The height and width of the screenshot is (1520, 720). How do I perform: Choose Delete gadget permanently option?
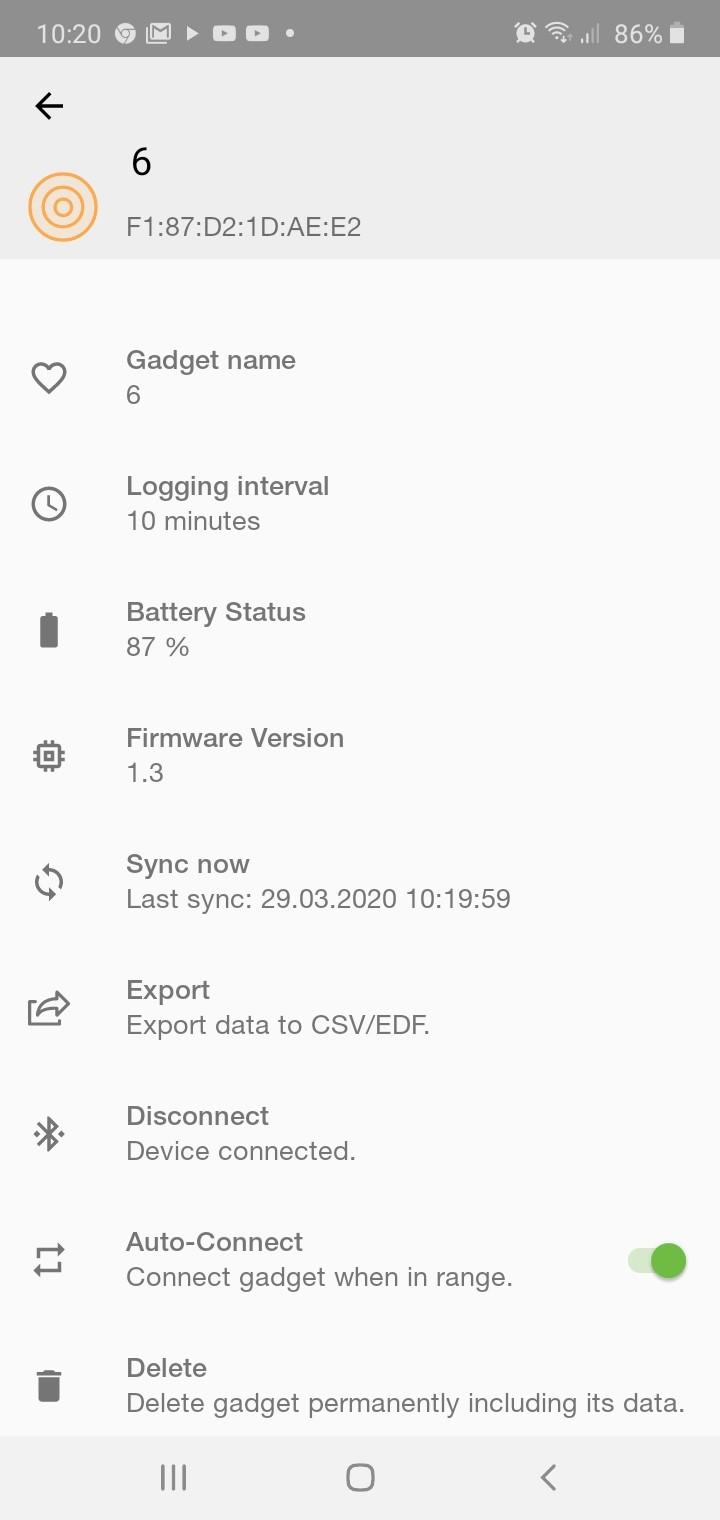pos(360,1386)
